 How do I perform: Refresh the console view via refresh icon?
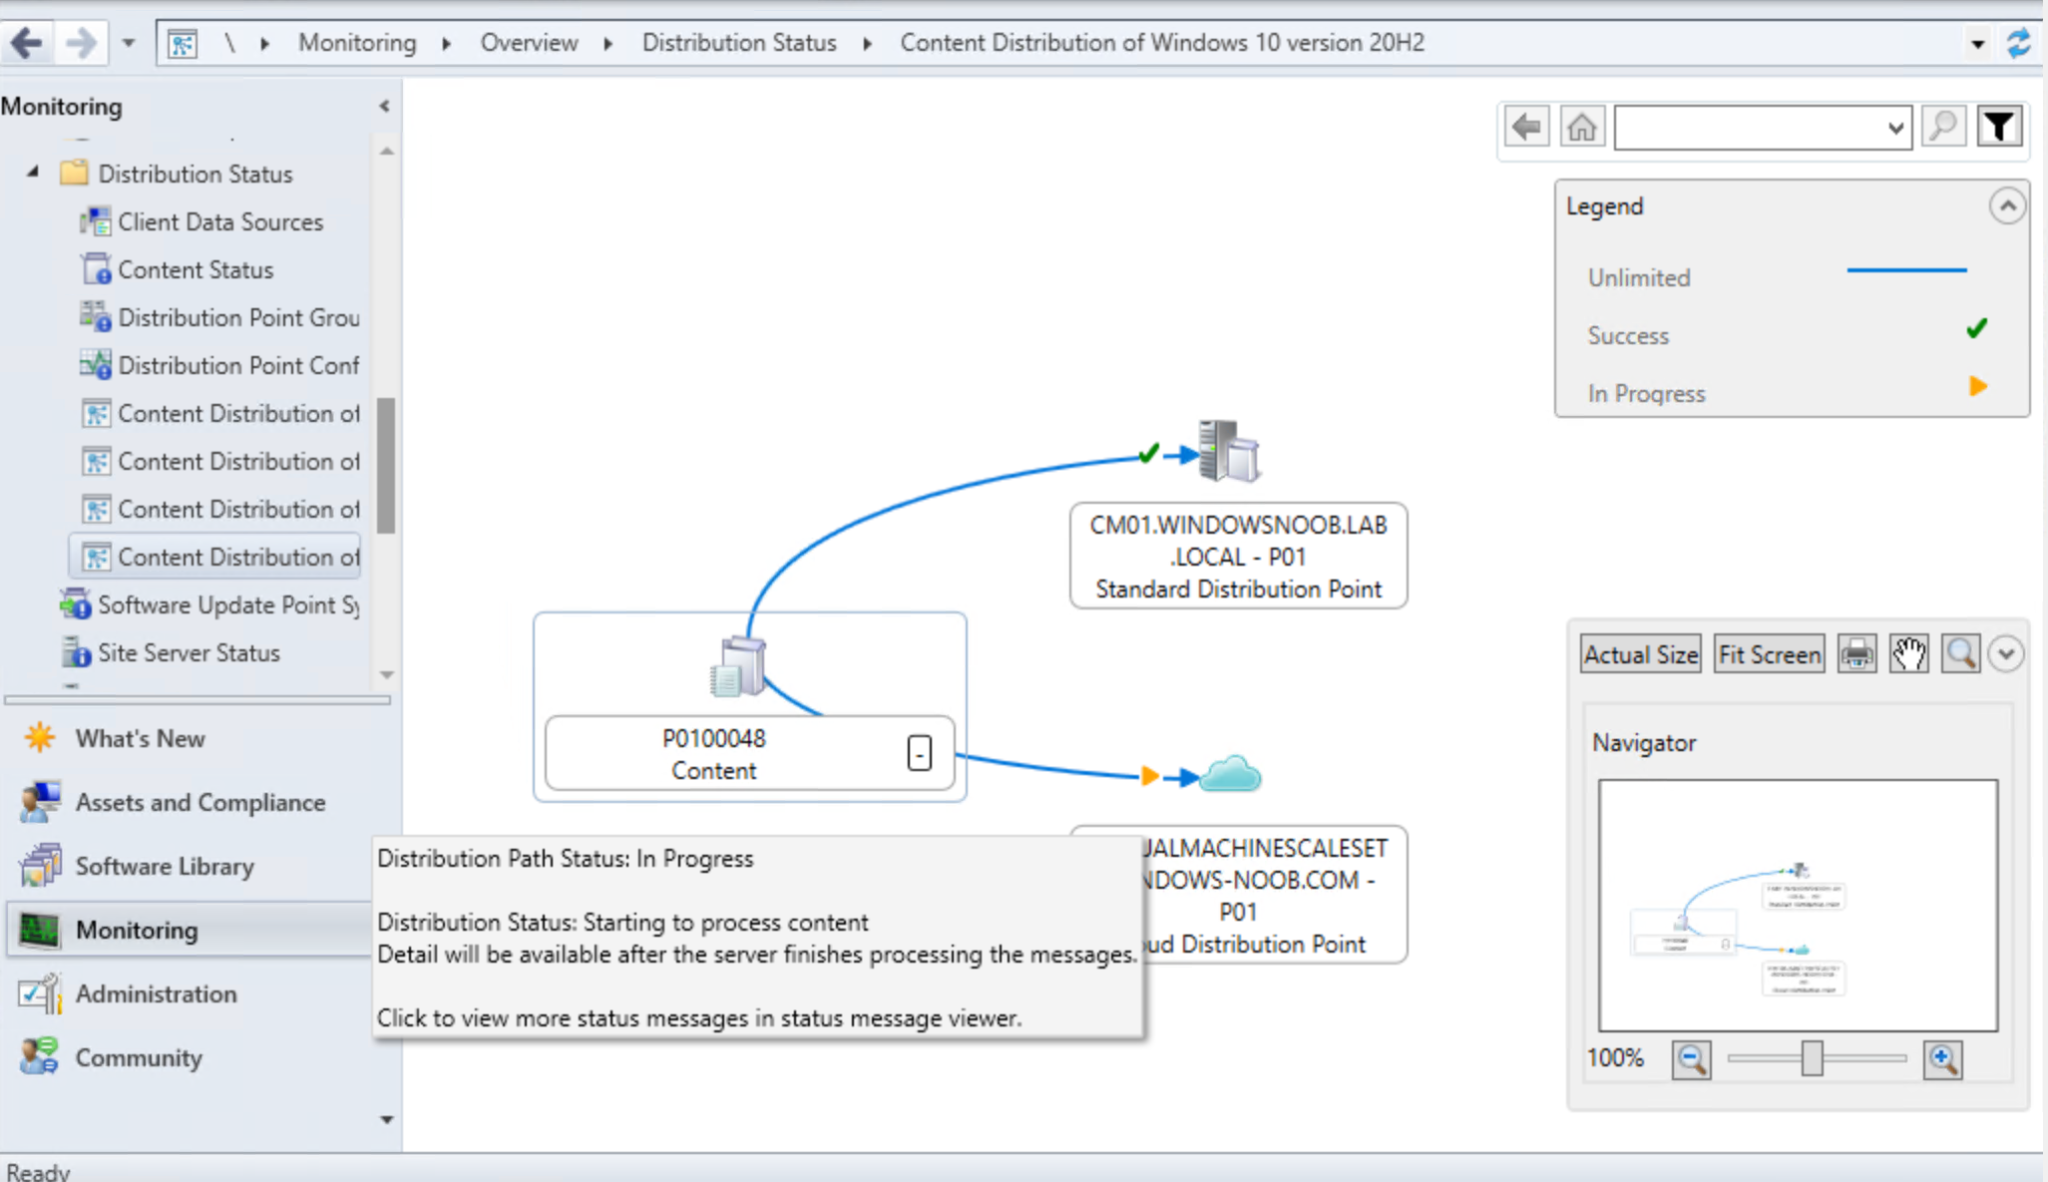point(2021,42)
